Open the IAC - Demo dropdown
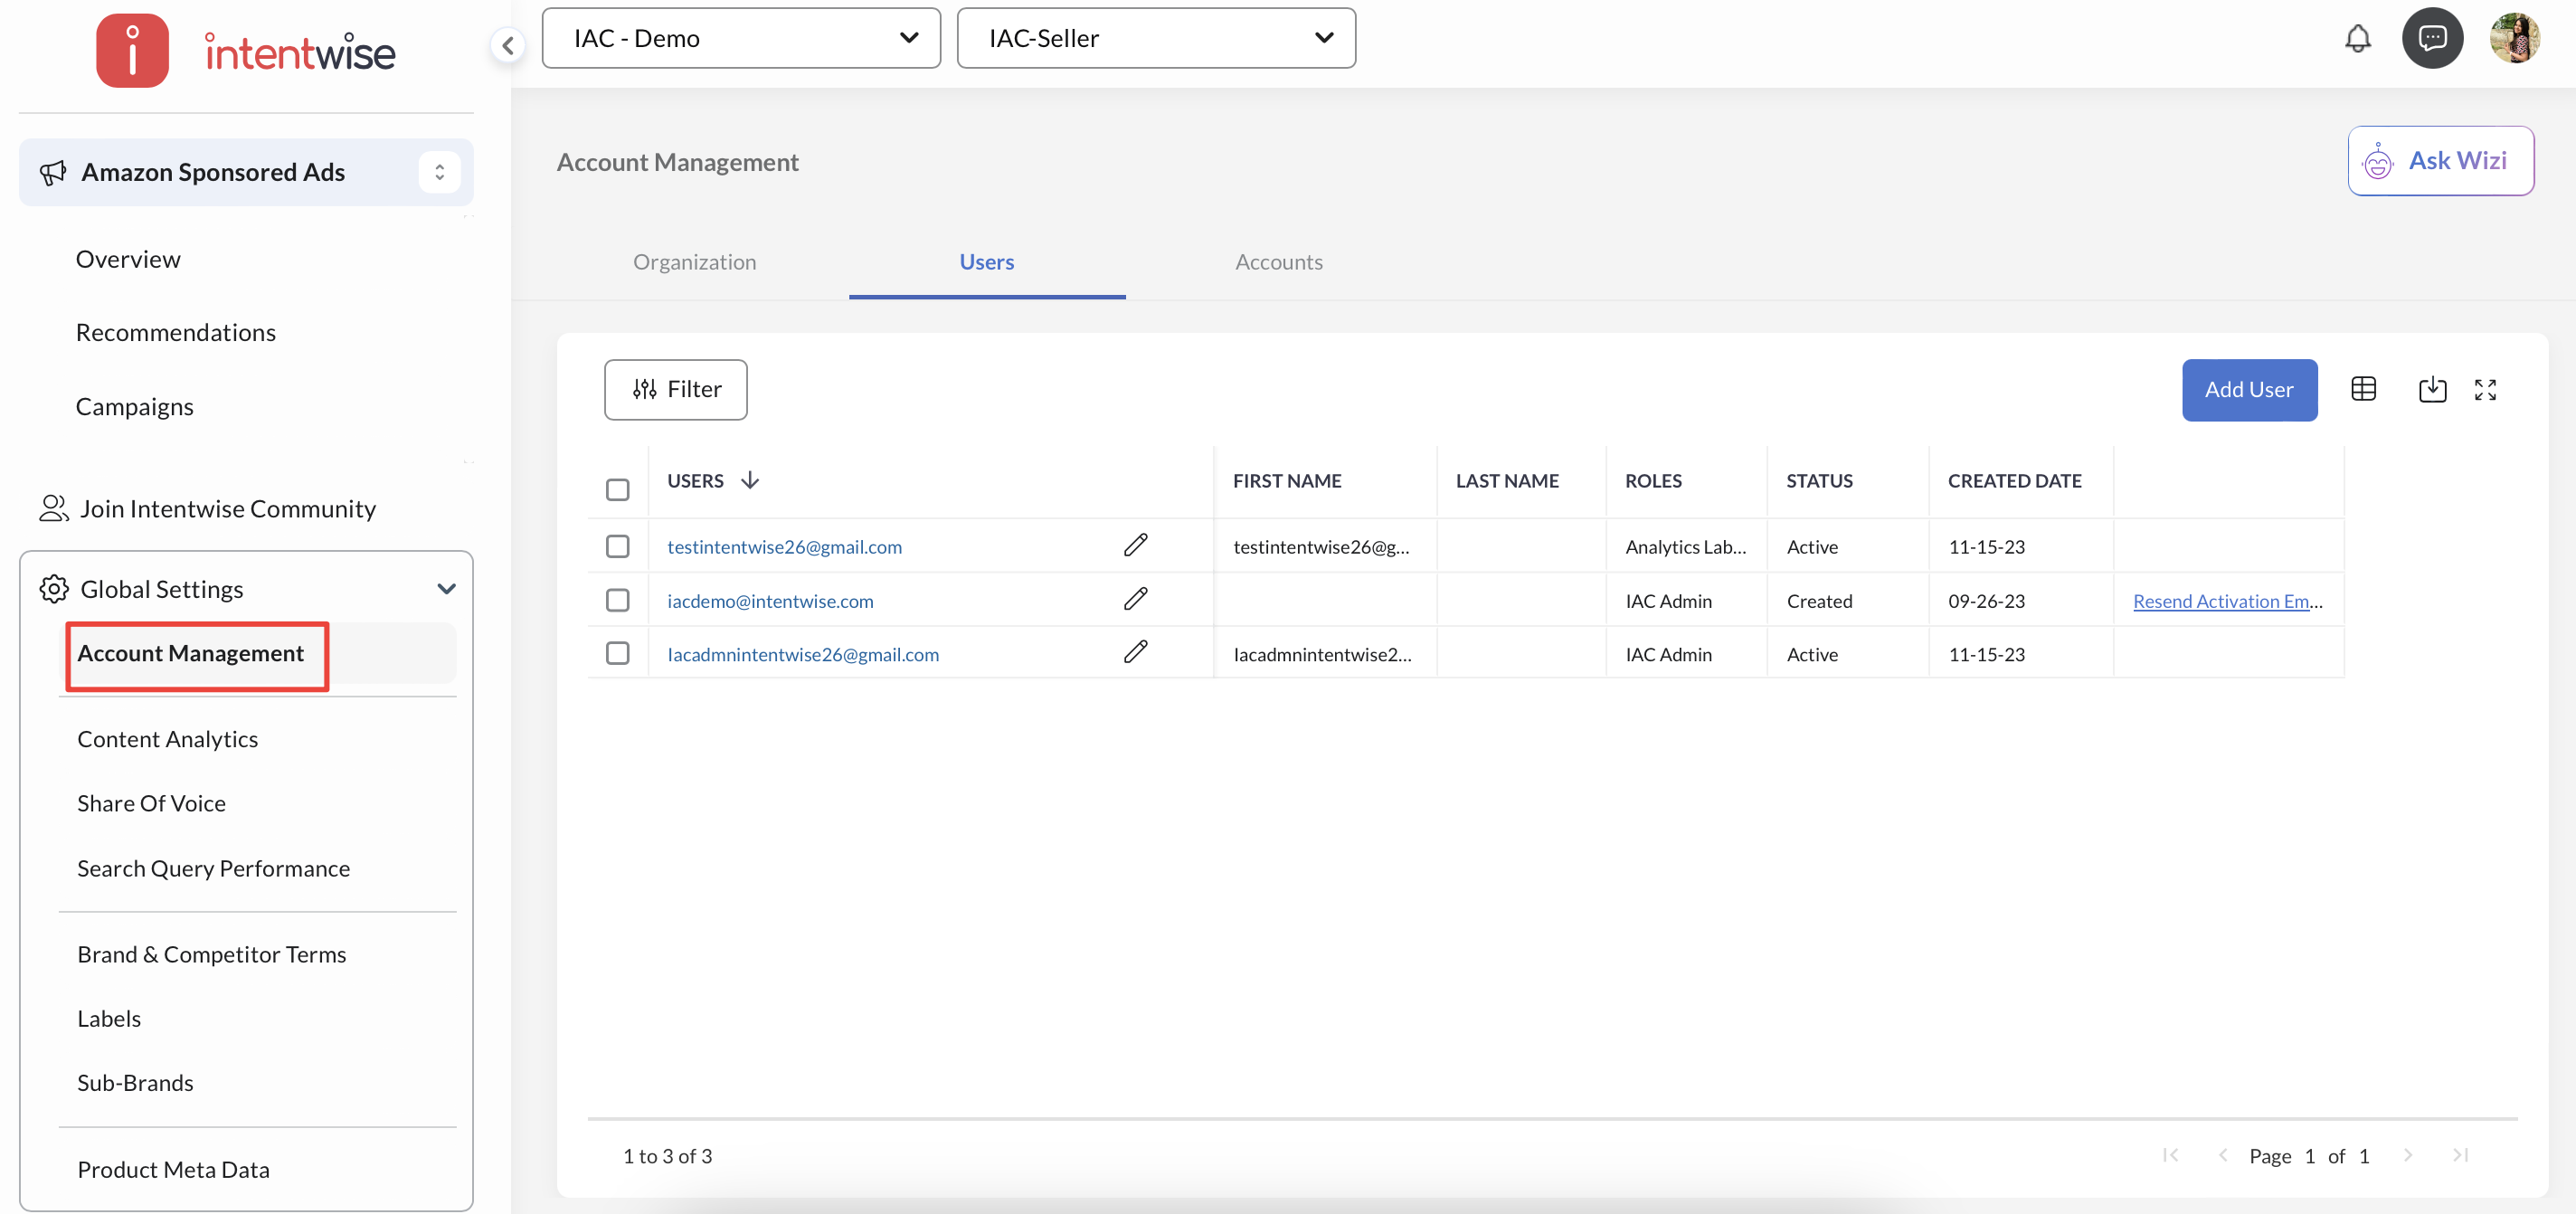Image resolution: width=2576 pixels, height=1214 pixels. (x=741, y=38)
